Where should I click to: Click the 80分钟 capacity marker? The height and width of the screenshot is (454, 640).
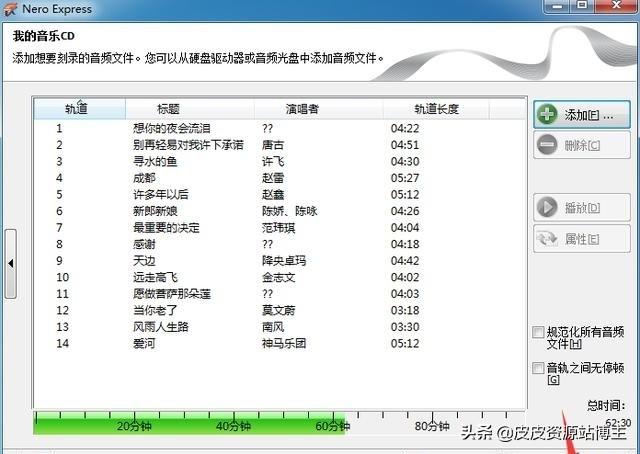point(432,426)
